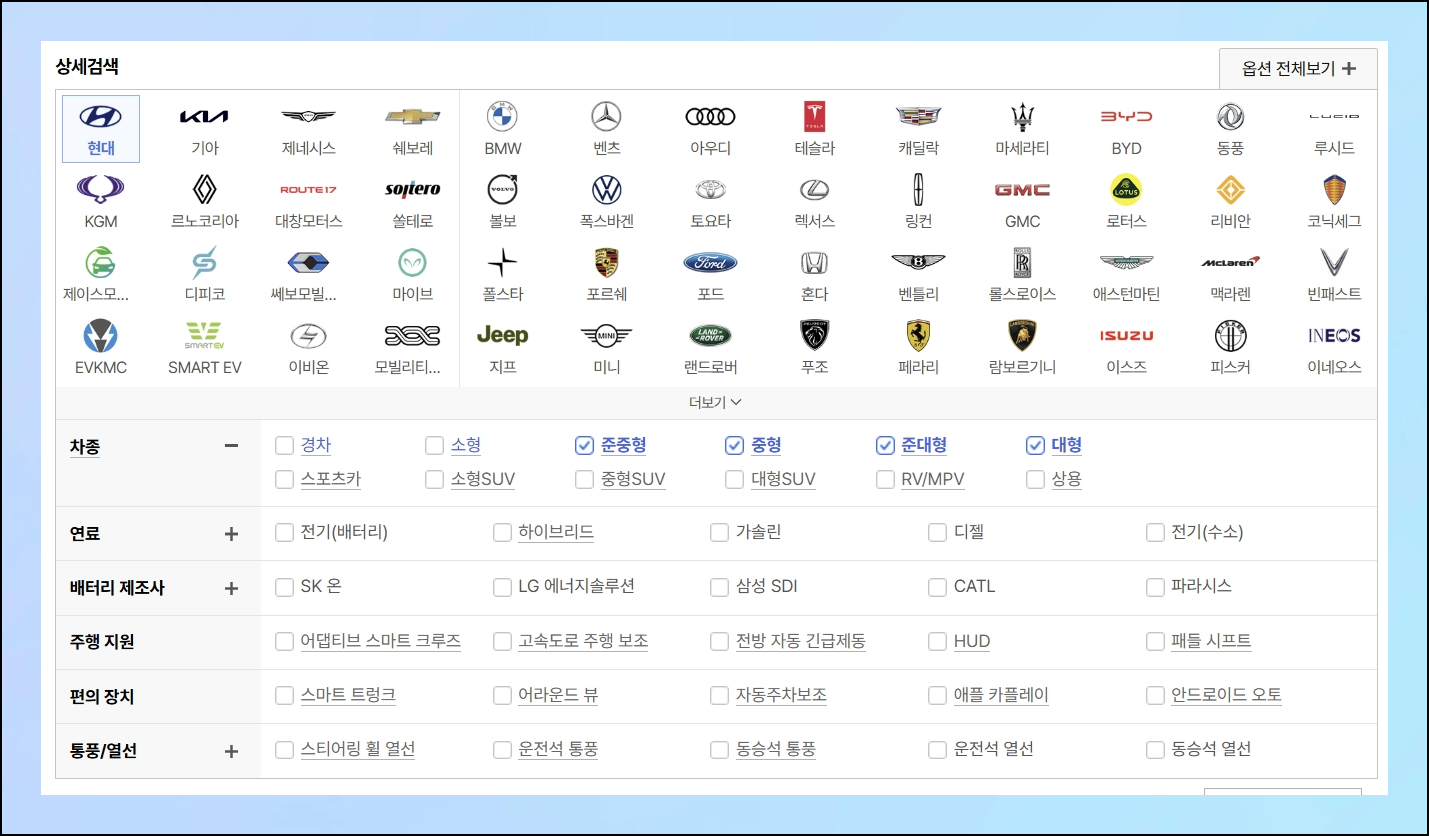Choose the Kia (기아) brand logo
The height and width of the screenshot is (836, 1429).
[205, 117]
